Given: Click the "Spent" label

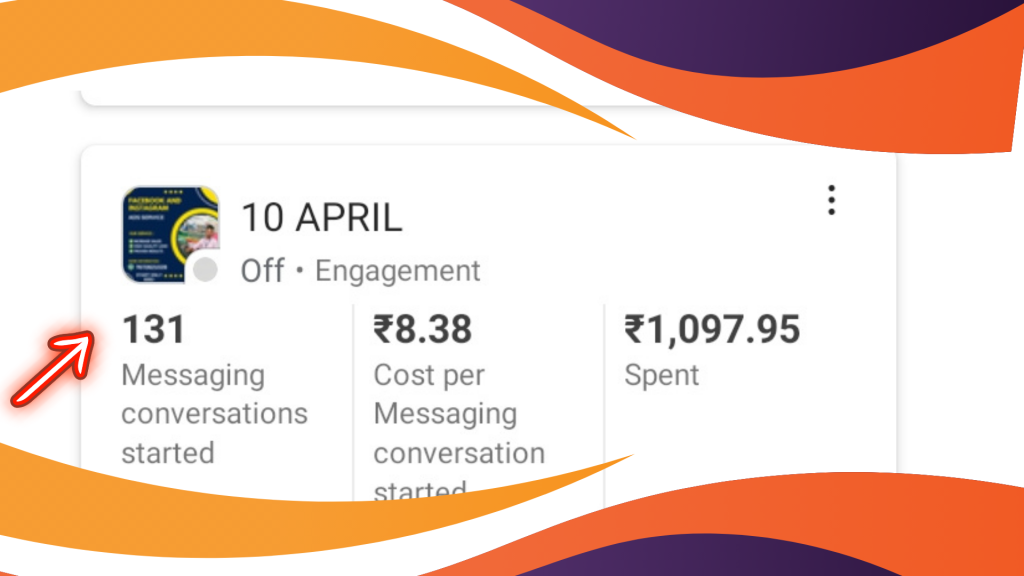Looking at the screenshot, I should [x=662, y=376].
